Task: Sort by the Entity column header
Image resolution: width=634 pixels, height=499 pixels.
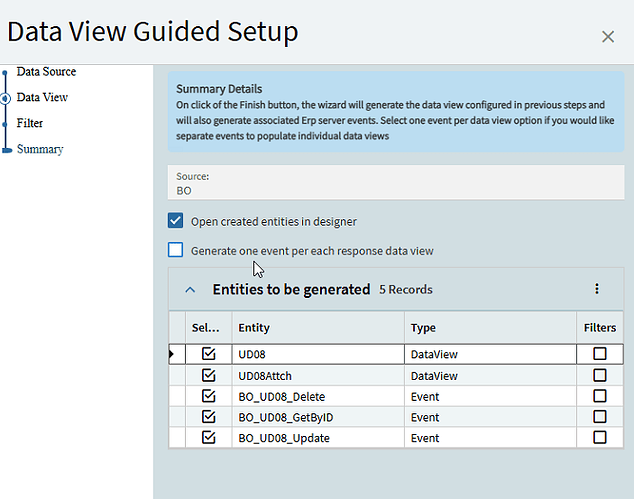Action: [x=254, y=328]
